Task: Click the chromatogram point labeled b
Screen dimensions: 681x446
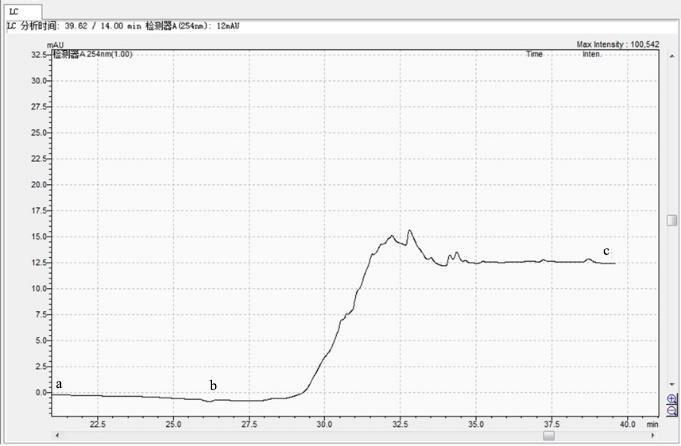Action: click(x=212, y=400)
